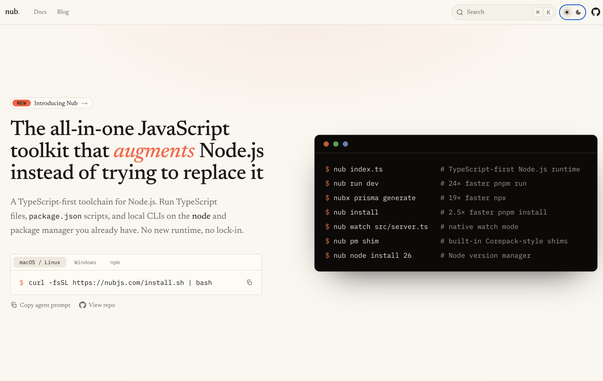The image size is (603, 381).
Task: Click the green terminal window dot
Action: click(x=336, y=144)
